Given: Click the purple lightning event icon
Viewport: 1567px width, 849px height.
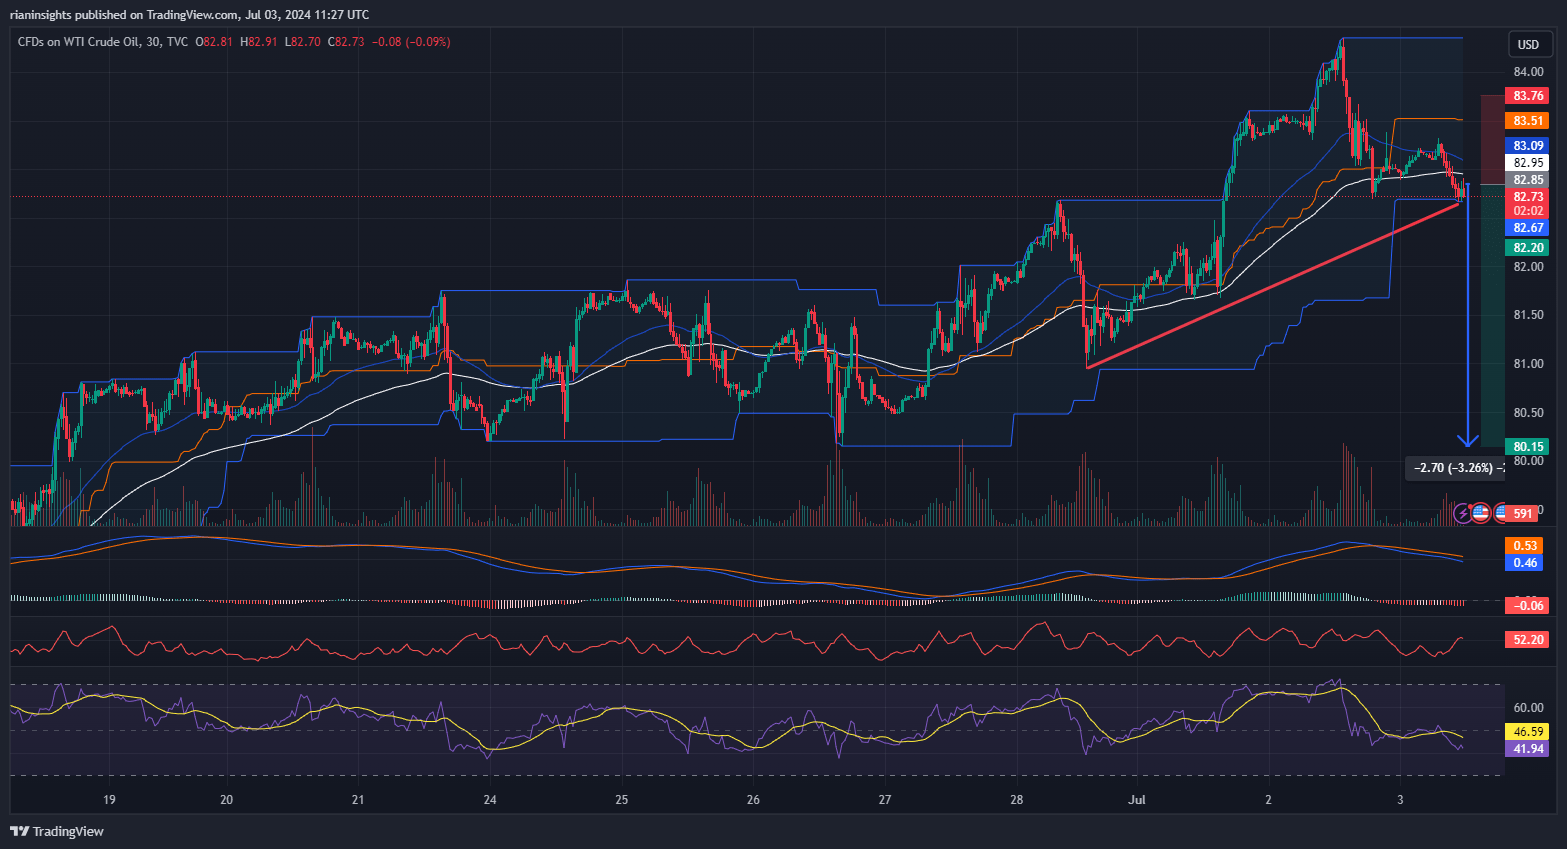Looking at the screenshot, I should (x=1464, y=513).
